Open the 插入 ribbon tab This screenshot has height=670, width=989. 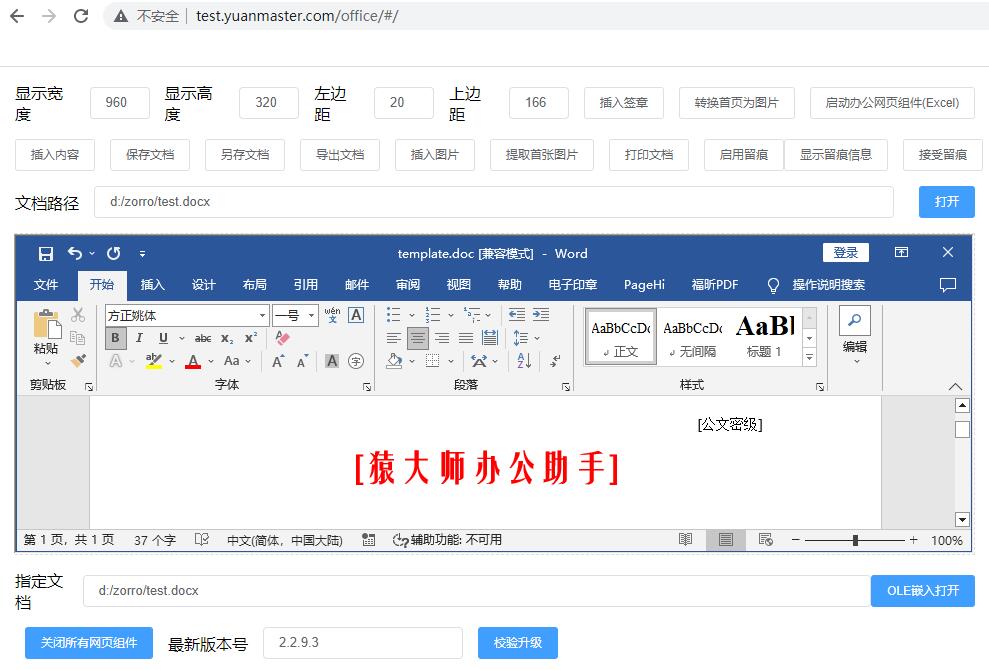[x=152, y=285]
